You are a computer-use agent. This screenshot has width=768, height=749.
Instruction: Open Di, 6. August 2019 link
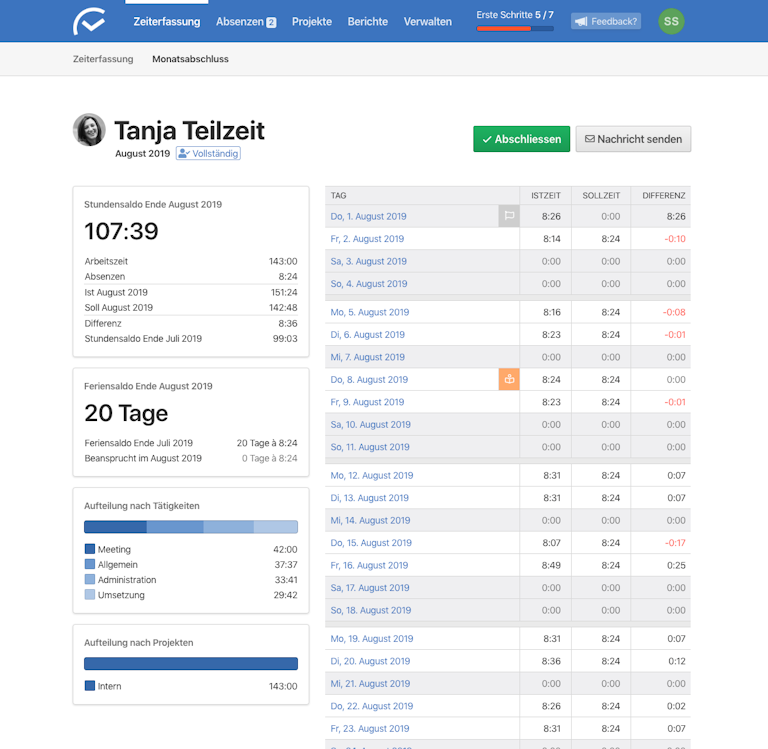(x=367, y=335)
